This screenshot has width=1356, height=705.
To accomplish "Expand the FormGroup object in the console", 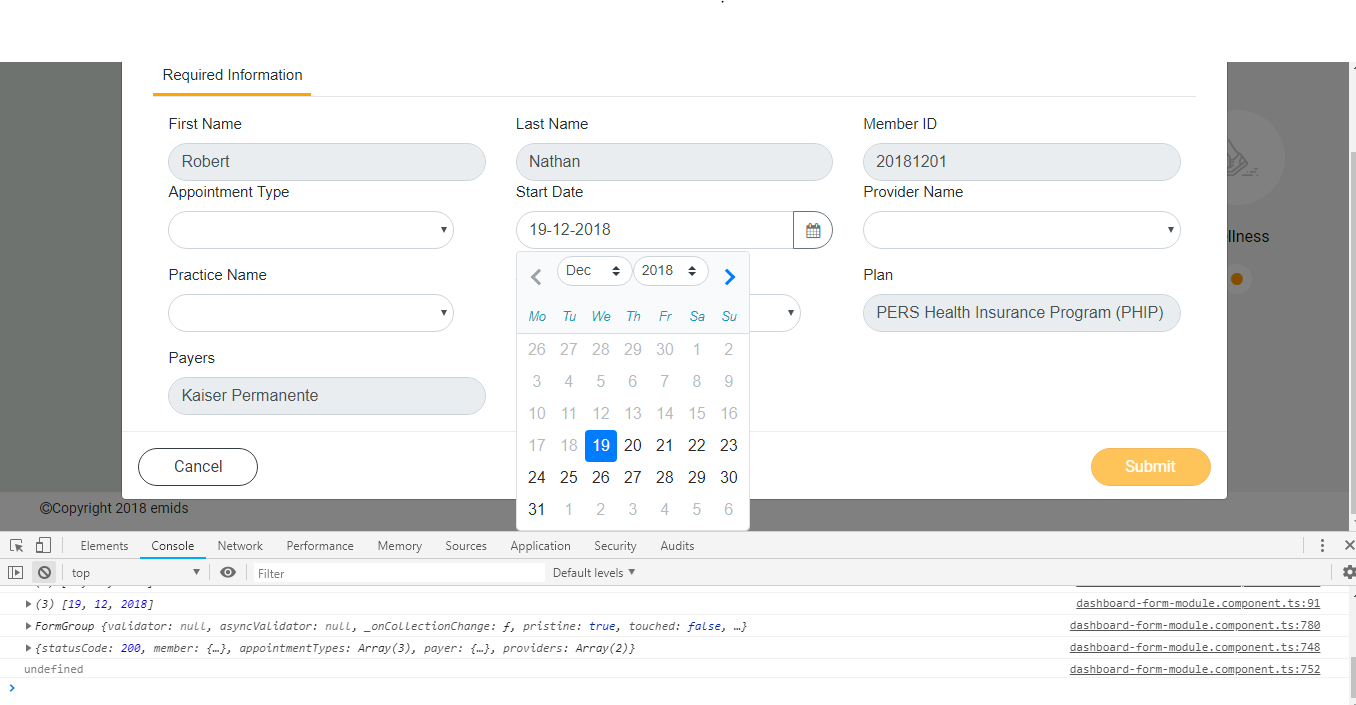I will (x=28, y=624).
